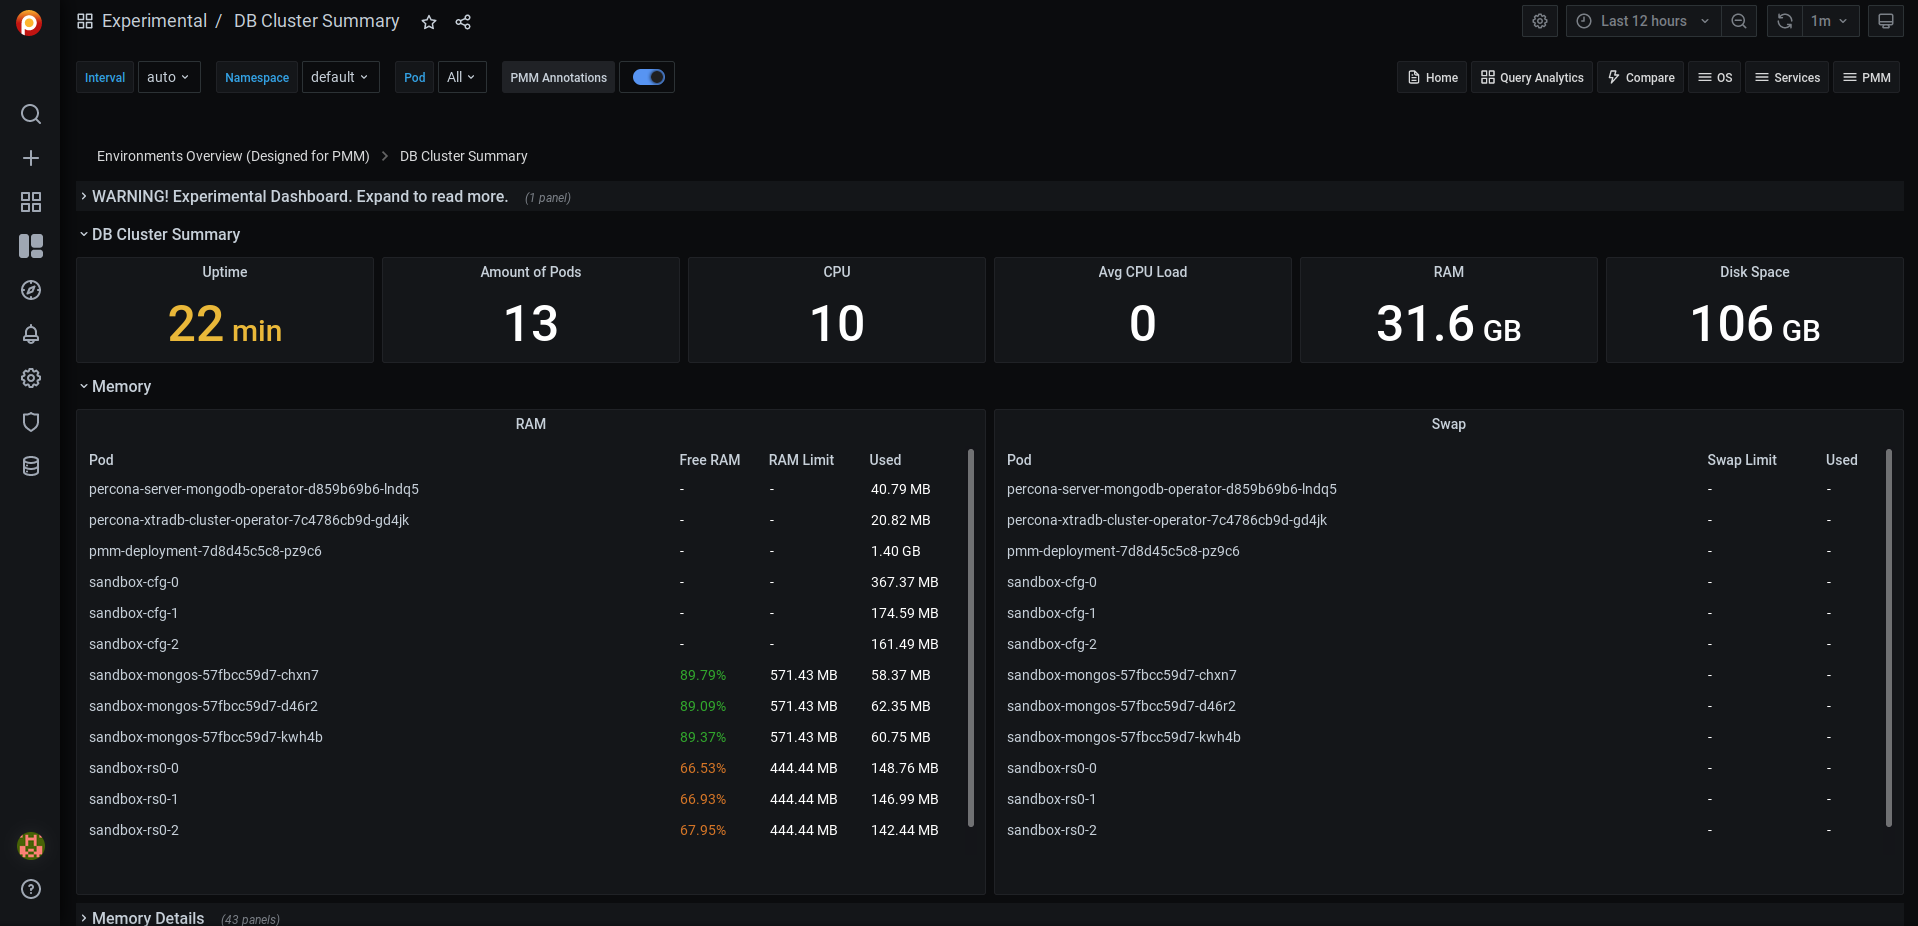1918x926 pixels.
Task: Open the Query Analytics menu item
Action: pyautogui.click(x=1532, y=77)
